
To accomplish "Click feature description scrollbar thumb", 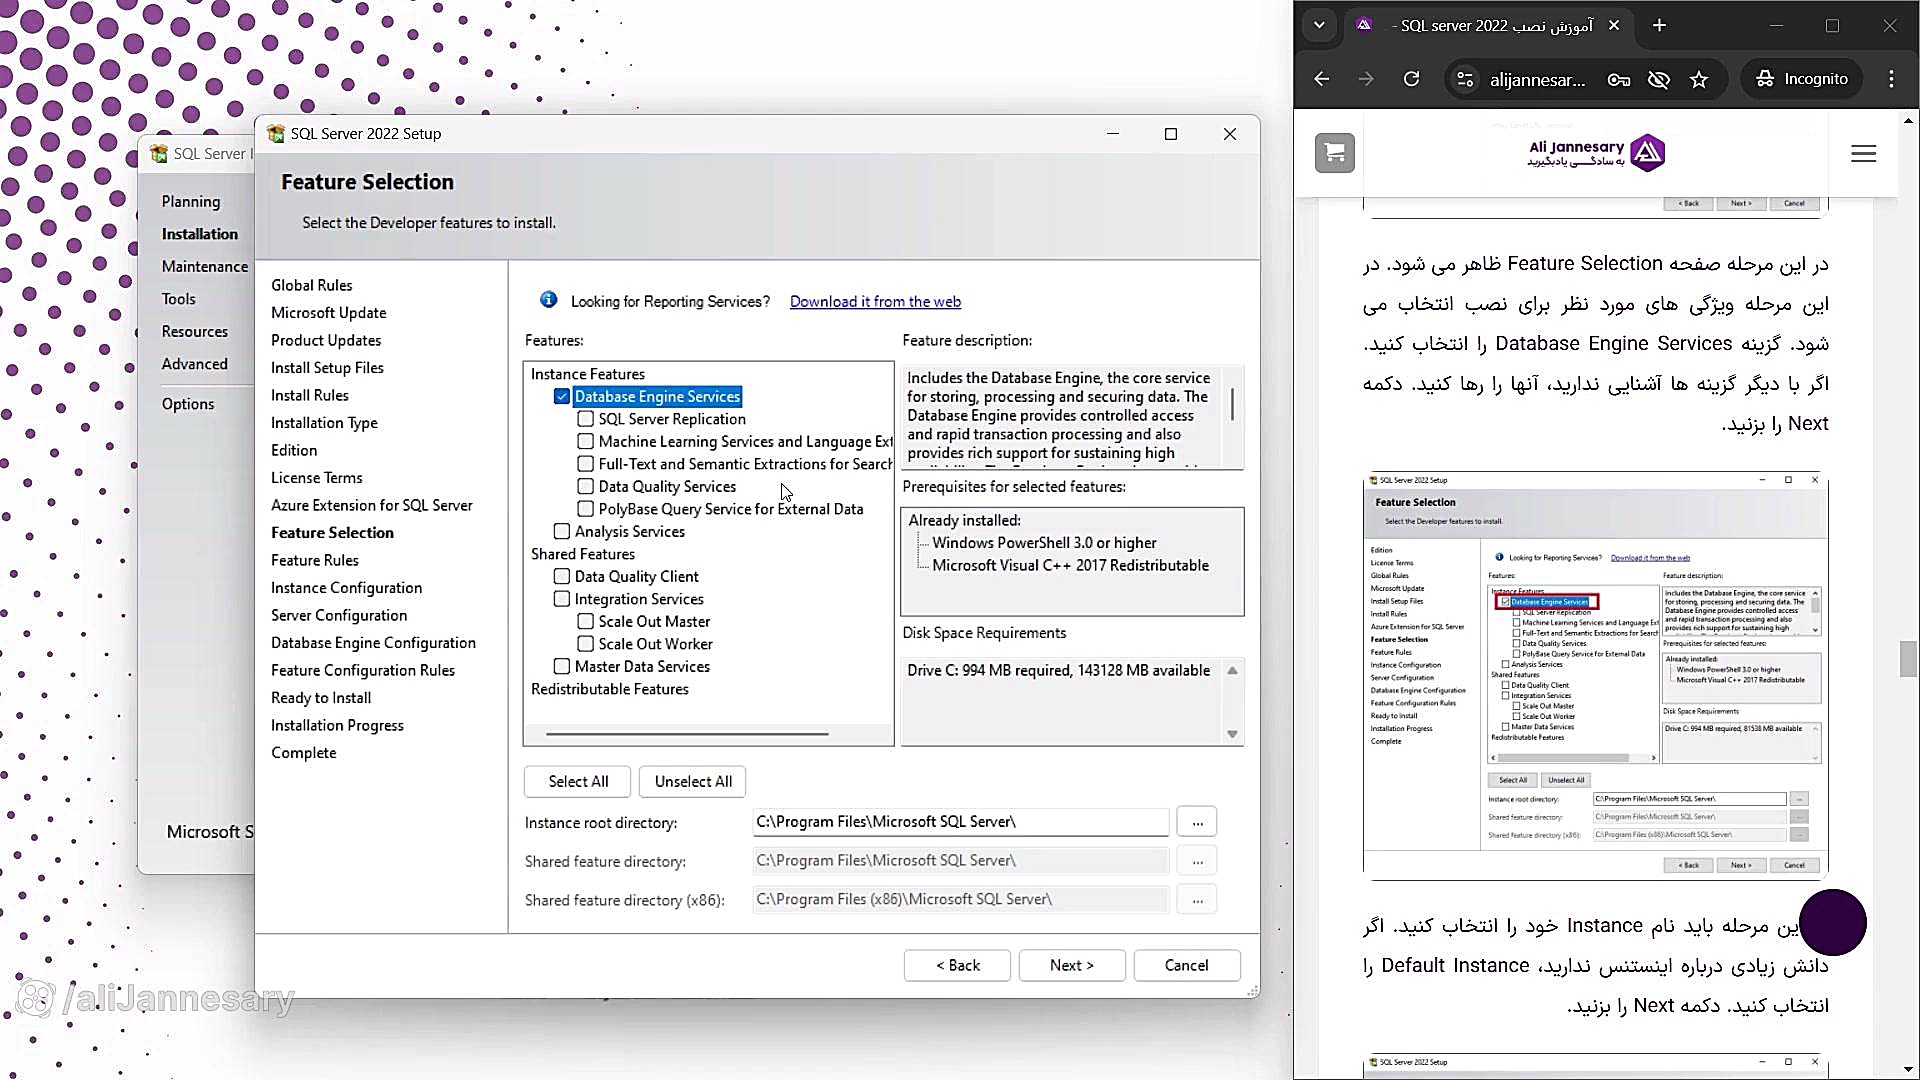I will pos(1232,404).
